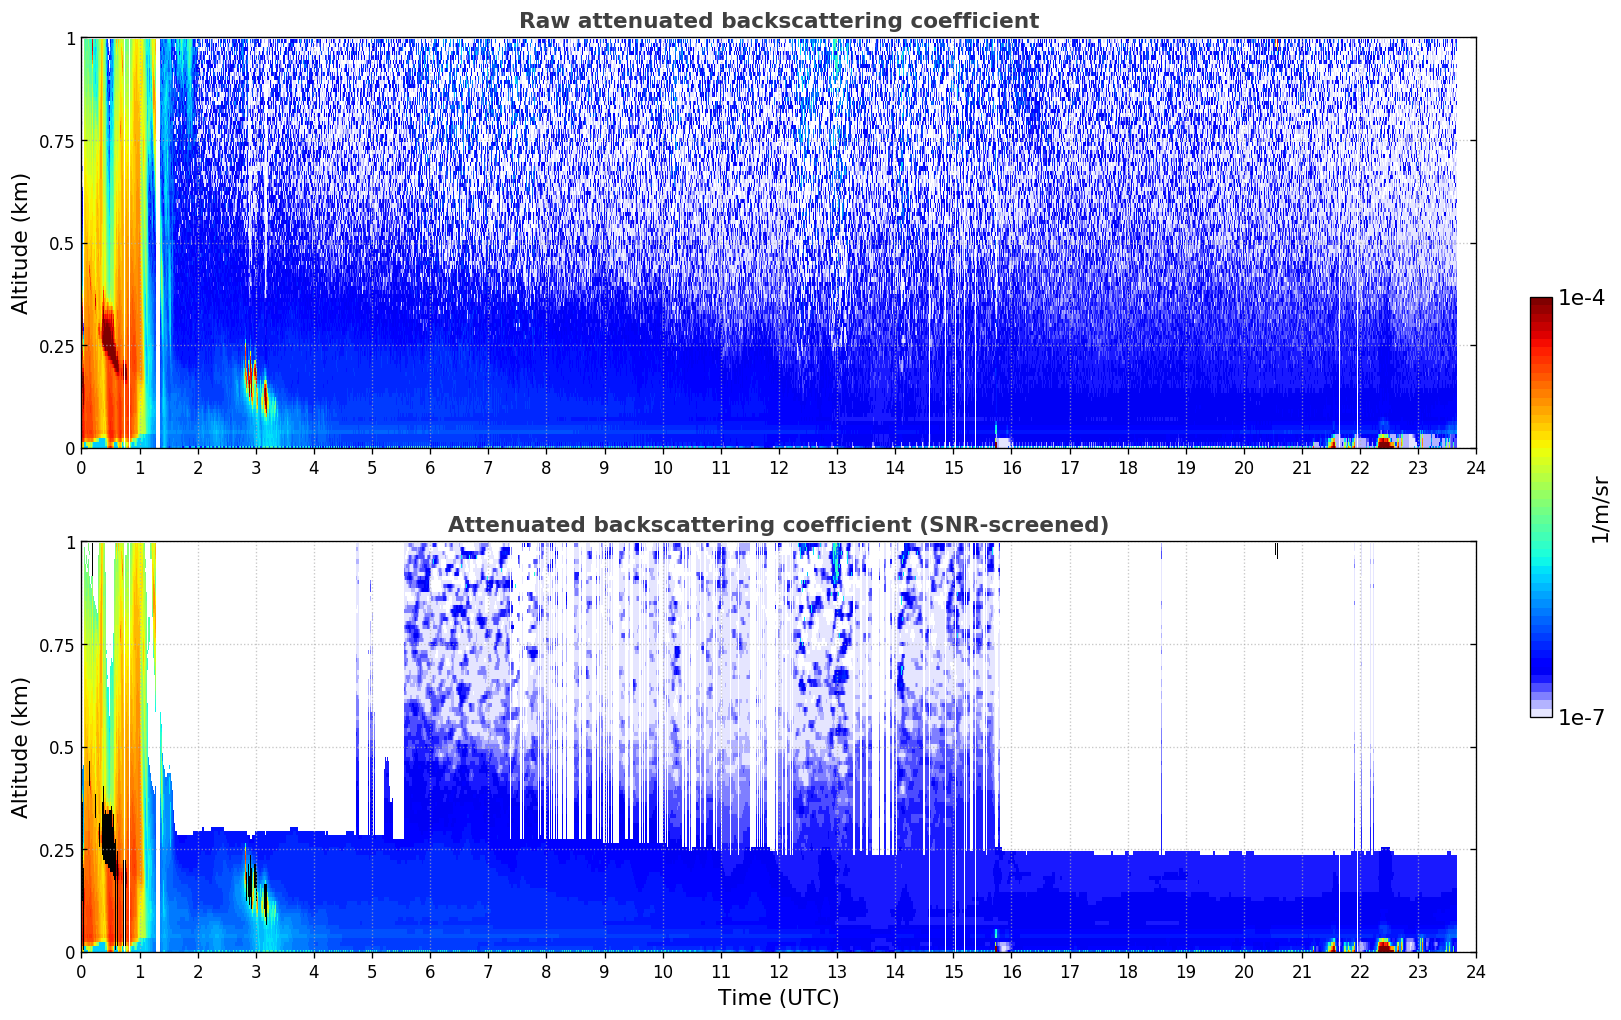Click the colorbar's 1e-4 upper limit label
The width and height of the screenshot is (1621, 1020).
(x=1581, y=298)
